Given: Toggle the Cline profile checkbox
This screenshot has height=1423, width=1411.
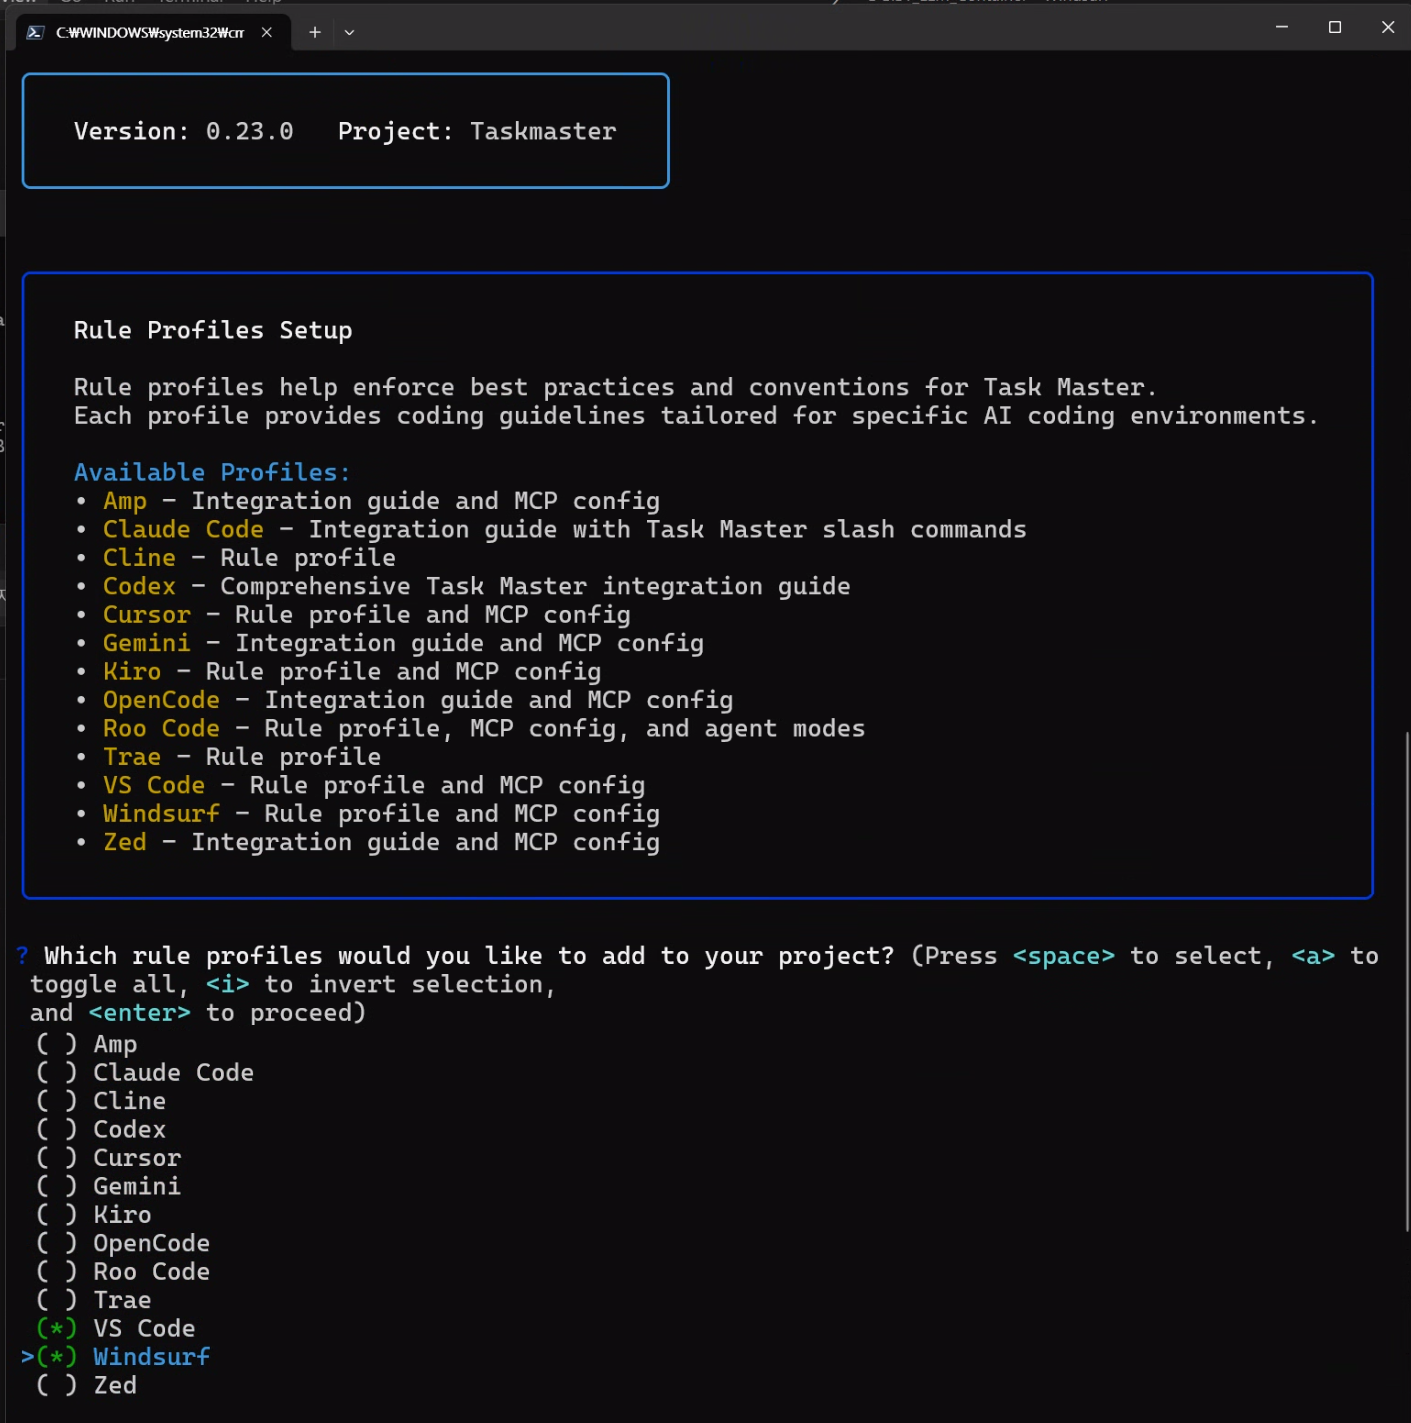Looking at the screenshot, I should 56,1101.
